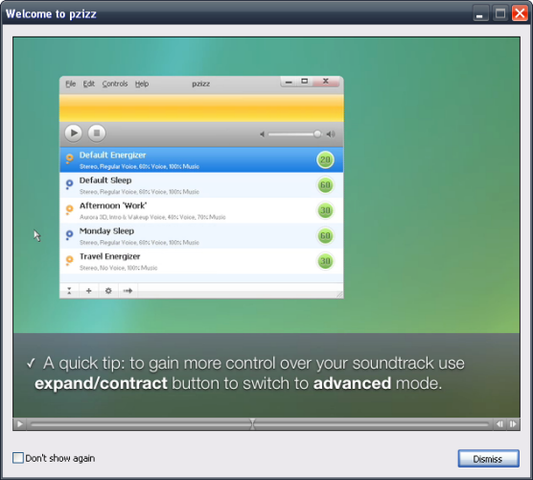
Task: Click the loud-volume speaker icon
Action: tap(331, 134)
